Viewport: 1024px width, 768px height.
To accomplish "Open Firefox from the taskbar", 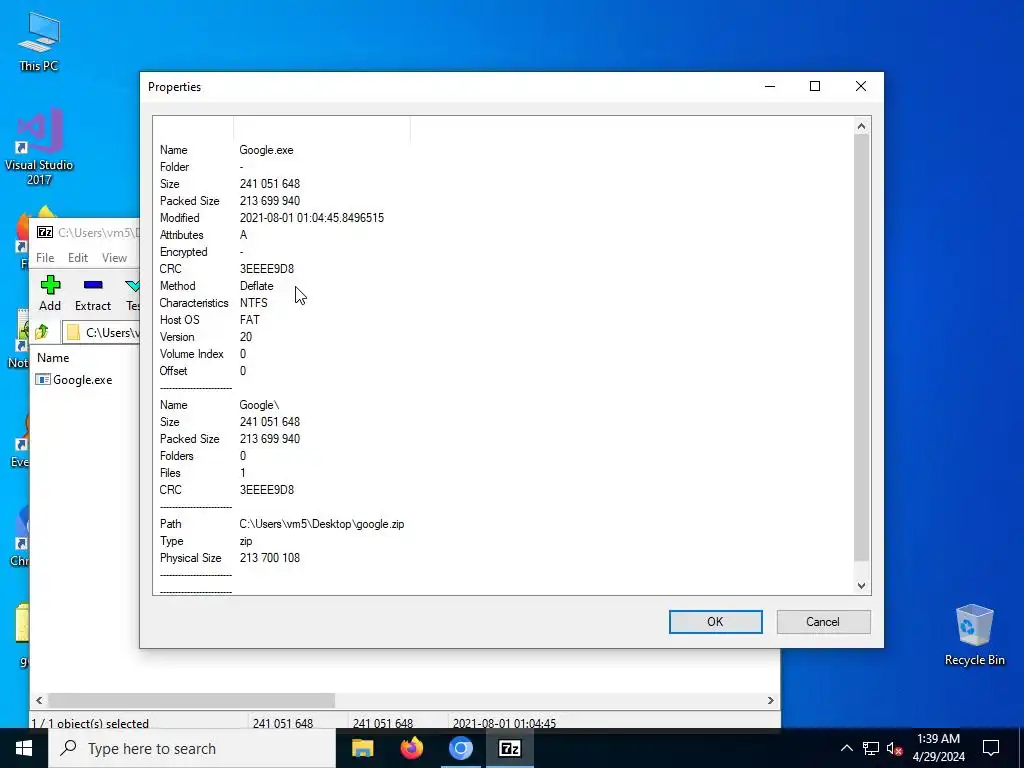I will point(411,748).
